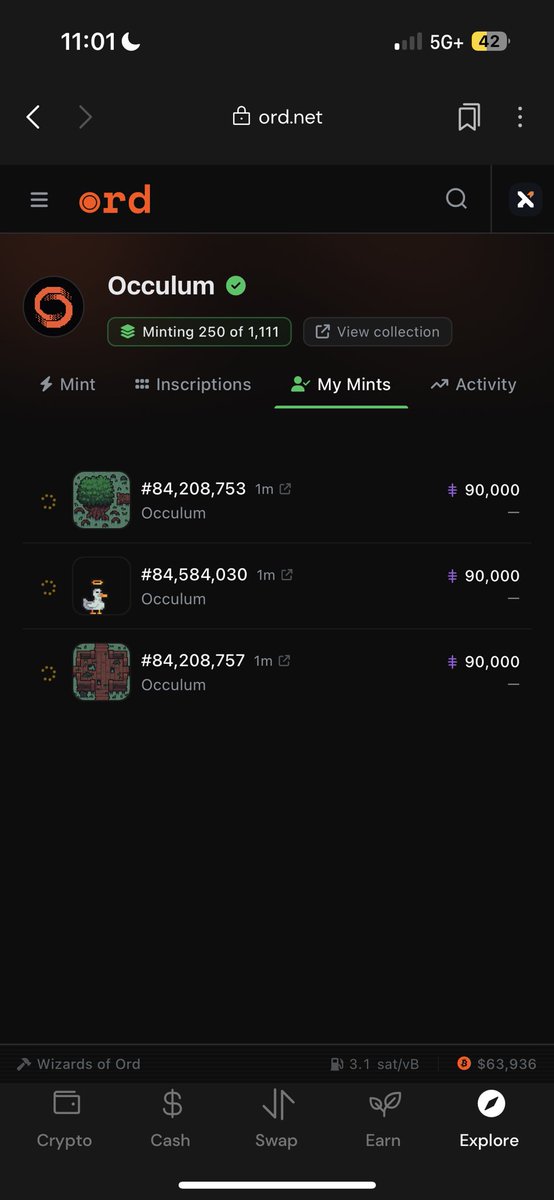This screenshot has width=554, height=1200.
Task: Tap the search magnifier icon
Action: [456, 199]
